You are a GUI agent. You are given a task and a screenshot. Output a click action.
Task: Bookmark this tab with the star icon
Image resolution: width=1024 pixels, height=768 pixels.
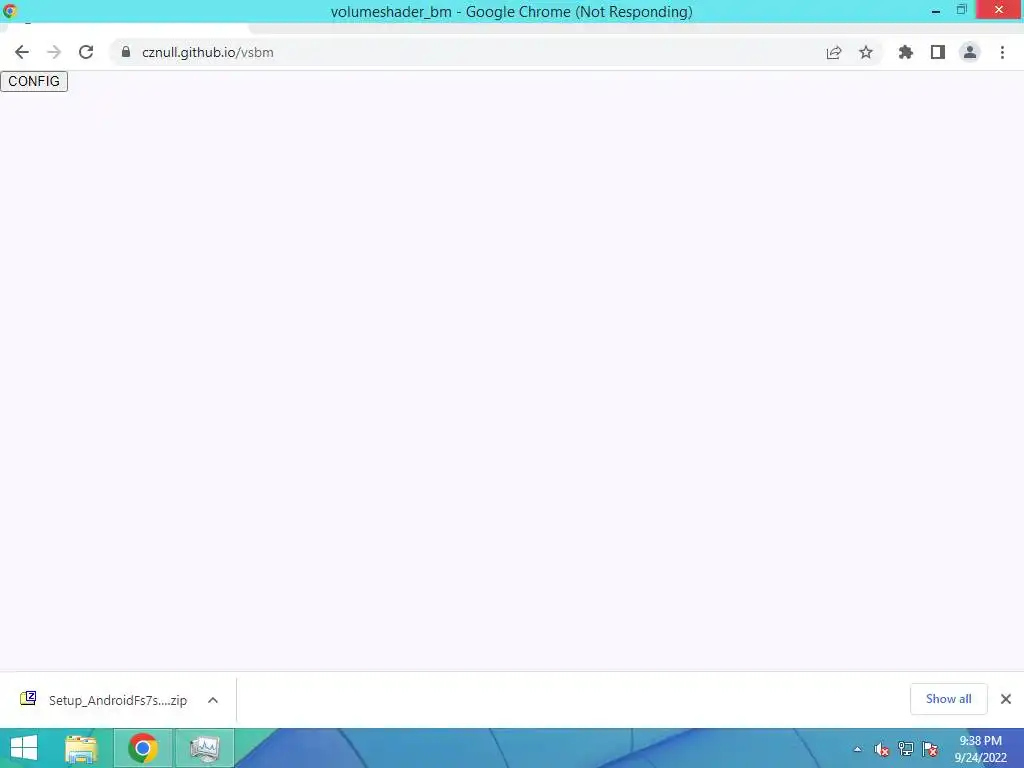point(866,52)
